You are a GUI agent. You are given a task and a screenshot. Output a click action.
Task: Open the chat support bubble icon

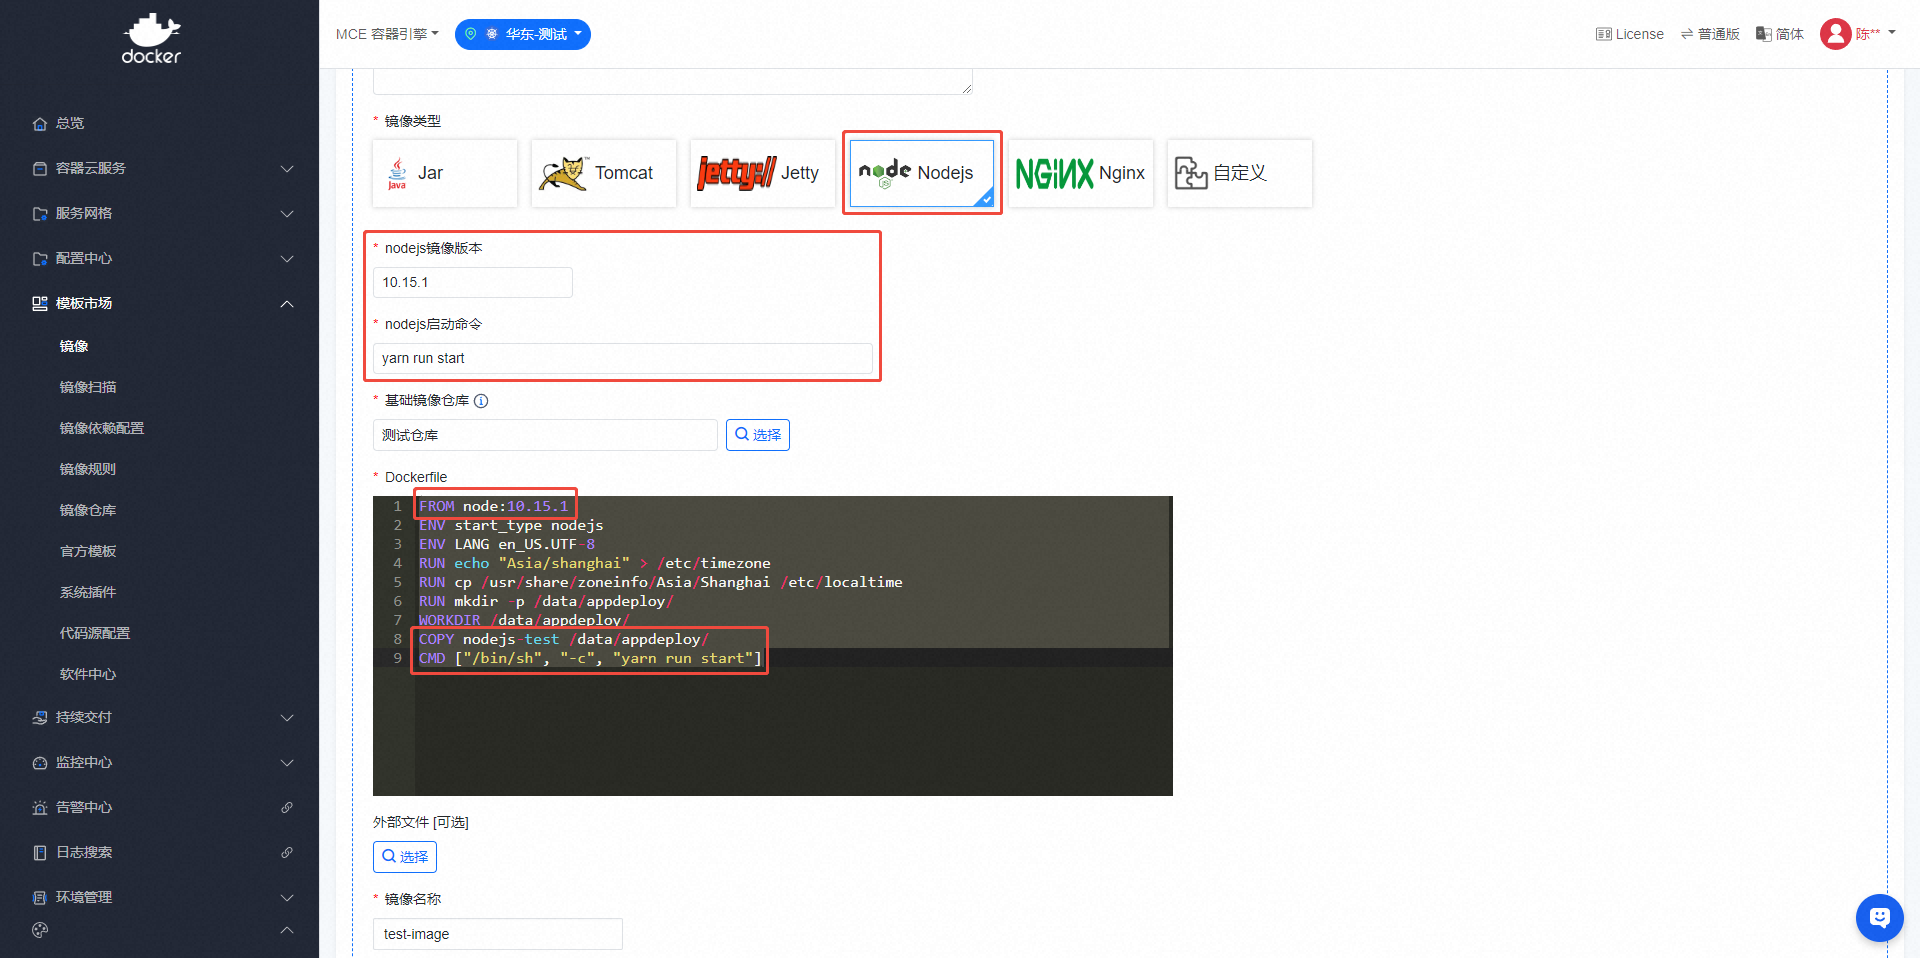click(1879, 917)
